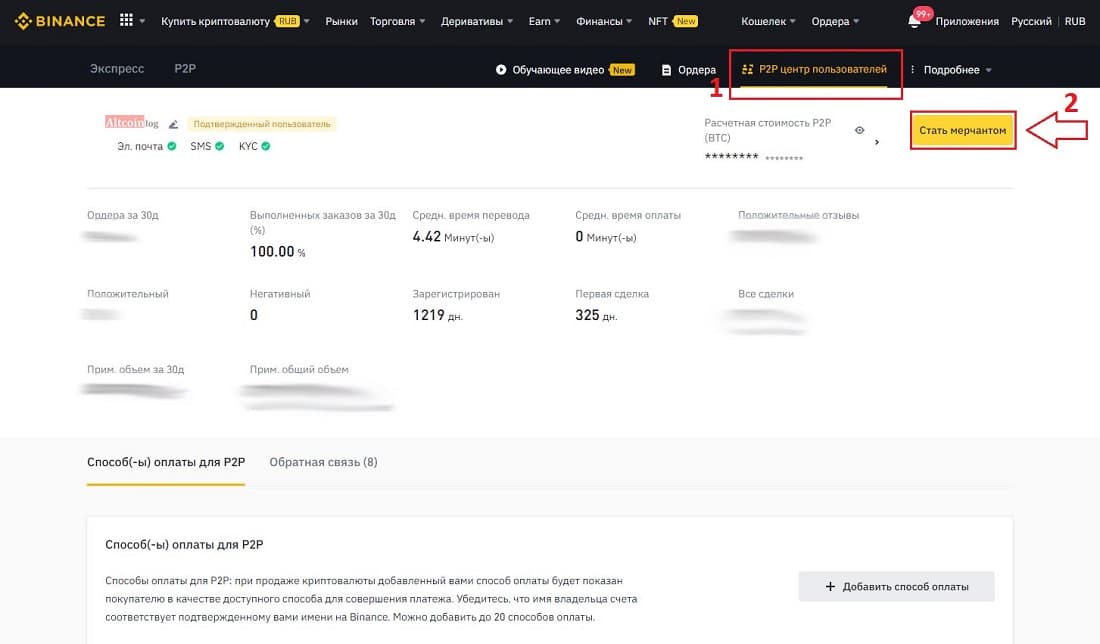This screenshot has height=644, width=1100.
Task: Click the Altcoinlog username
Action: click(x=132, y=123)
